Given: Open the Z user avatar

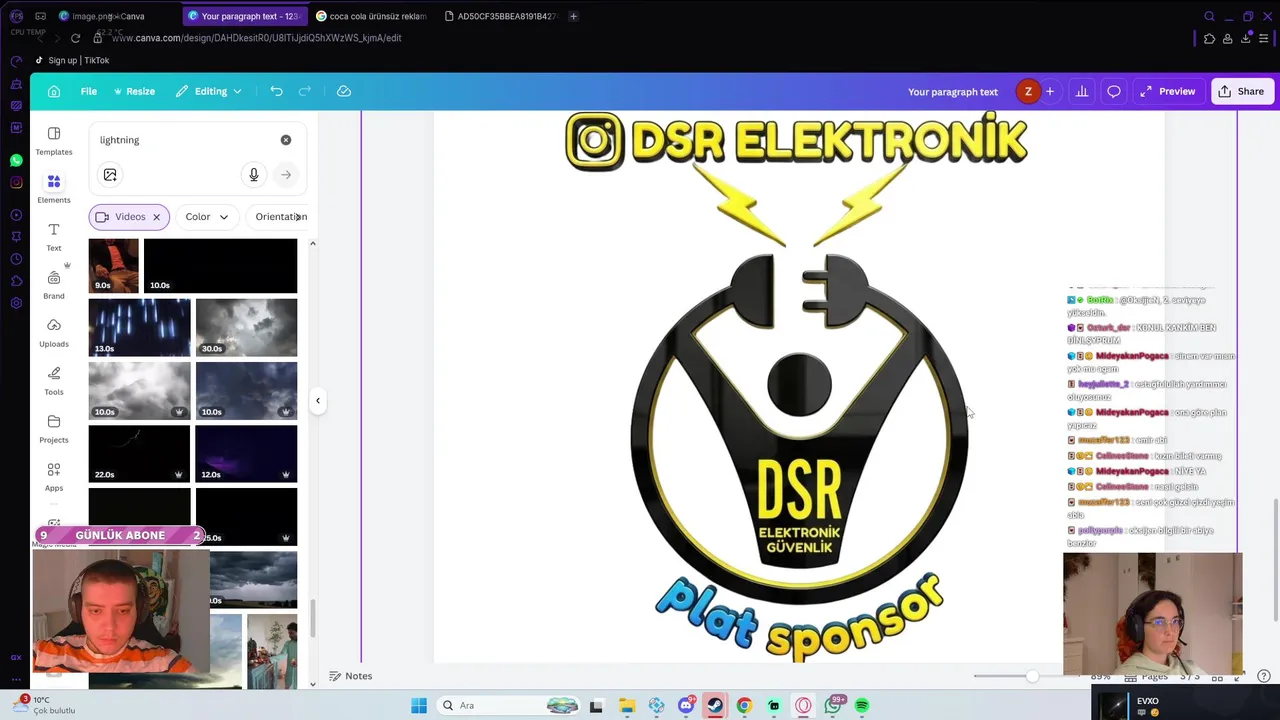Looking at the screenshot, I should pyautogui.click(x=1028, y=91).
